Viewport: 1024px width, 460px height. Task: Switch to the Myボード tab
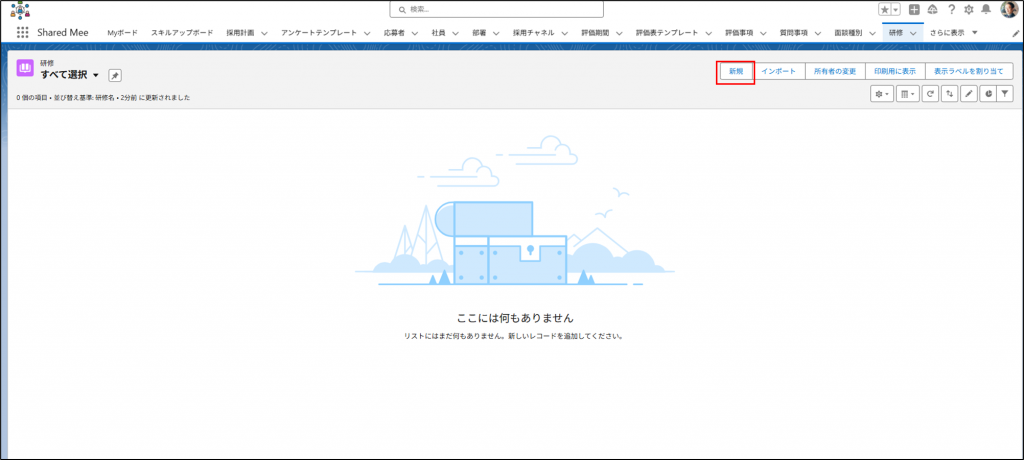(122, 33)
